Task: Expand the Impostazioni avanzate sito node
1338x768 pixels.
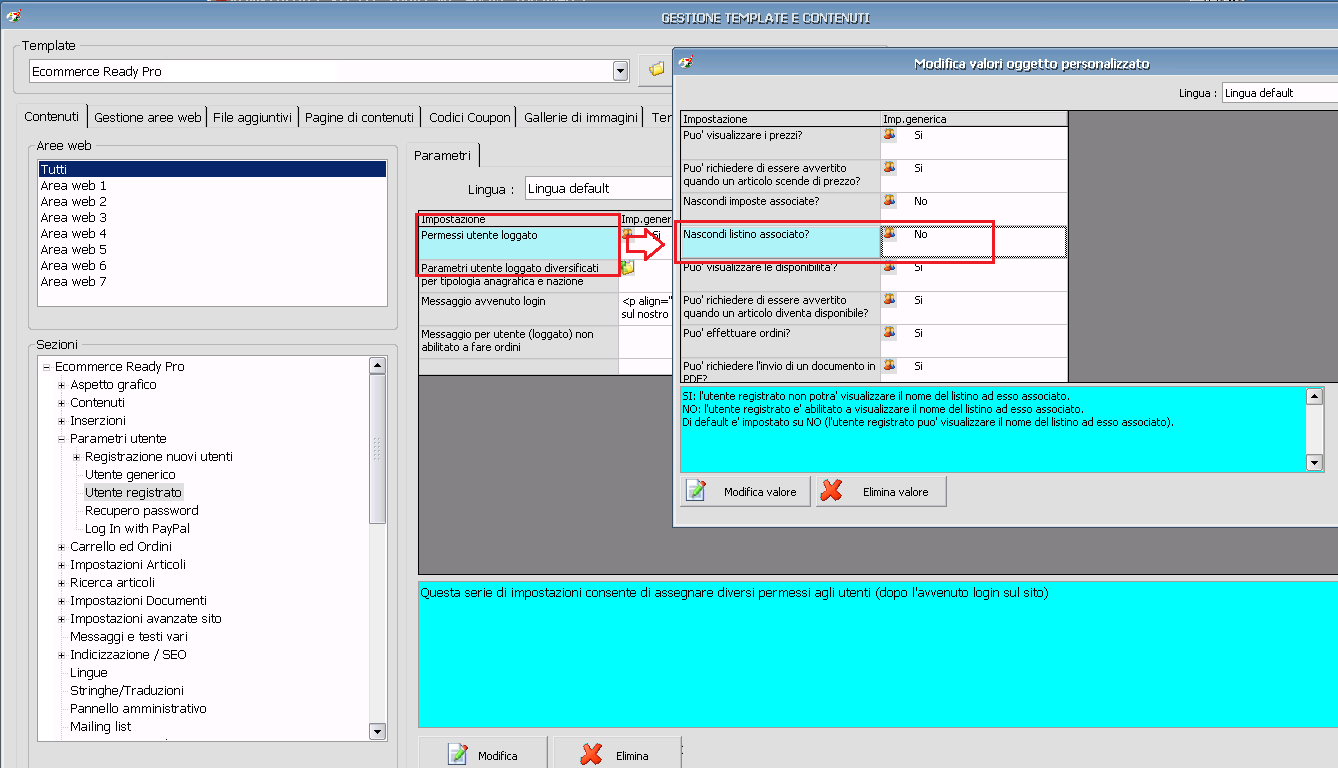Action: [x=61, y=619]
